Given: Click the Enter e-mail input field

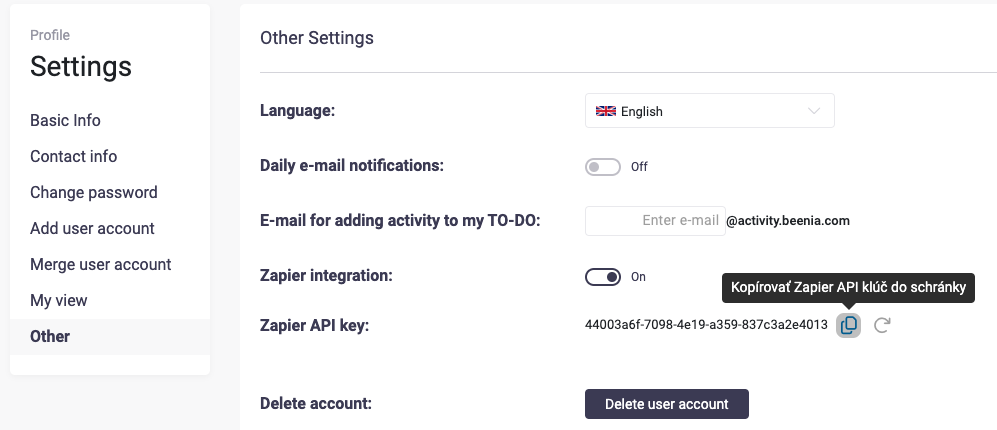Looking at the screenshot, I should [x=655, y=220].
